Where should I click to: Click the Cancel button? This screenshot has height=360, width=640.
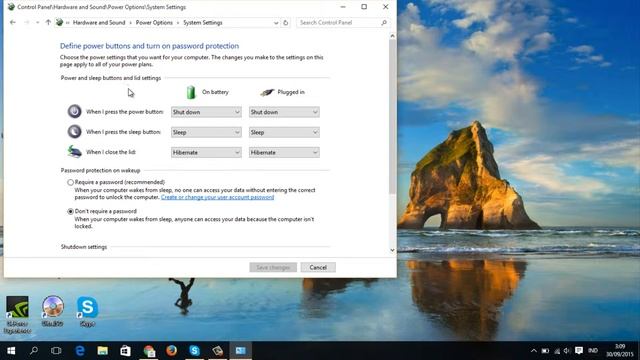pyautogui.click(x=318, y=267)
